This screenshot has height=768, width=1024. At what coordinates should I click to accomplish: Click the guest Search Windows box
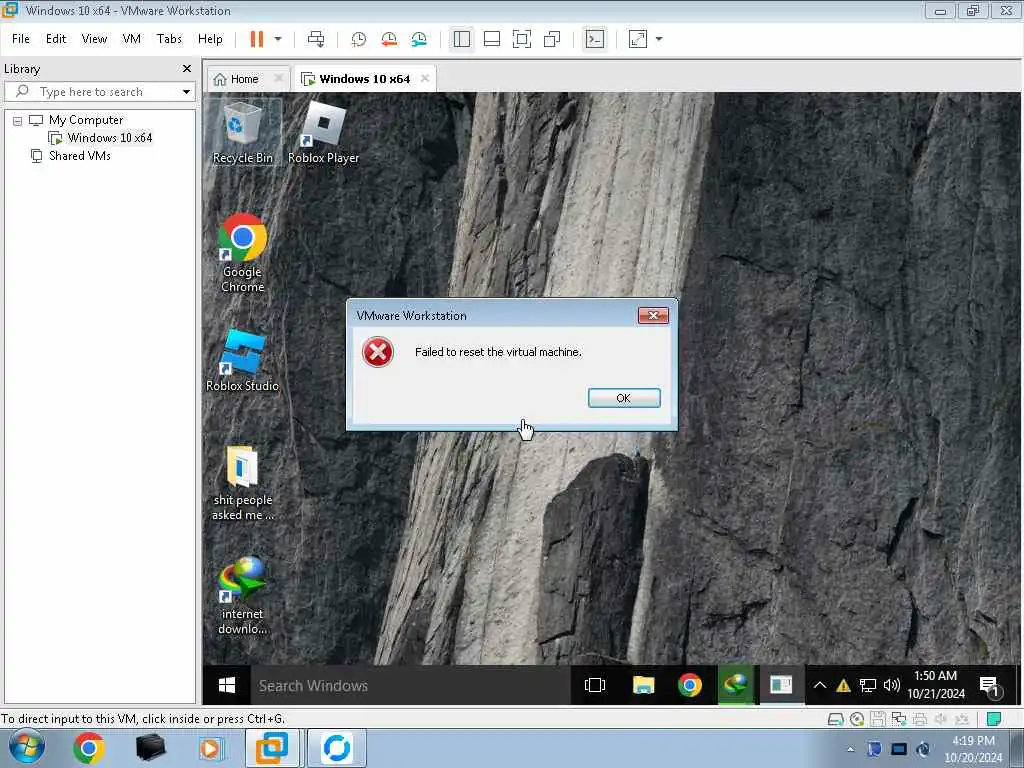pos(411,685)
